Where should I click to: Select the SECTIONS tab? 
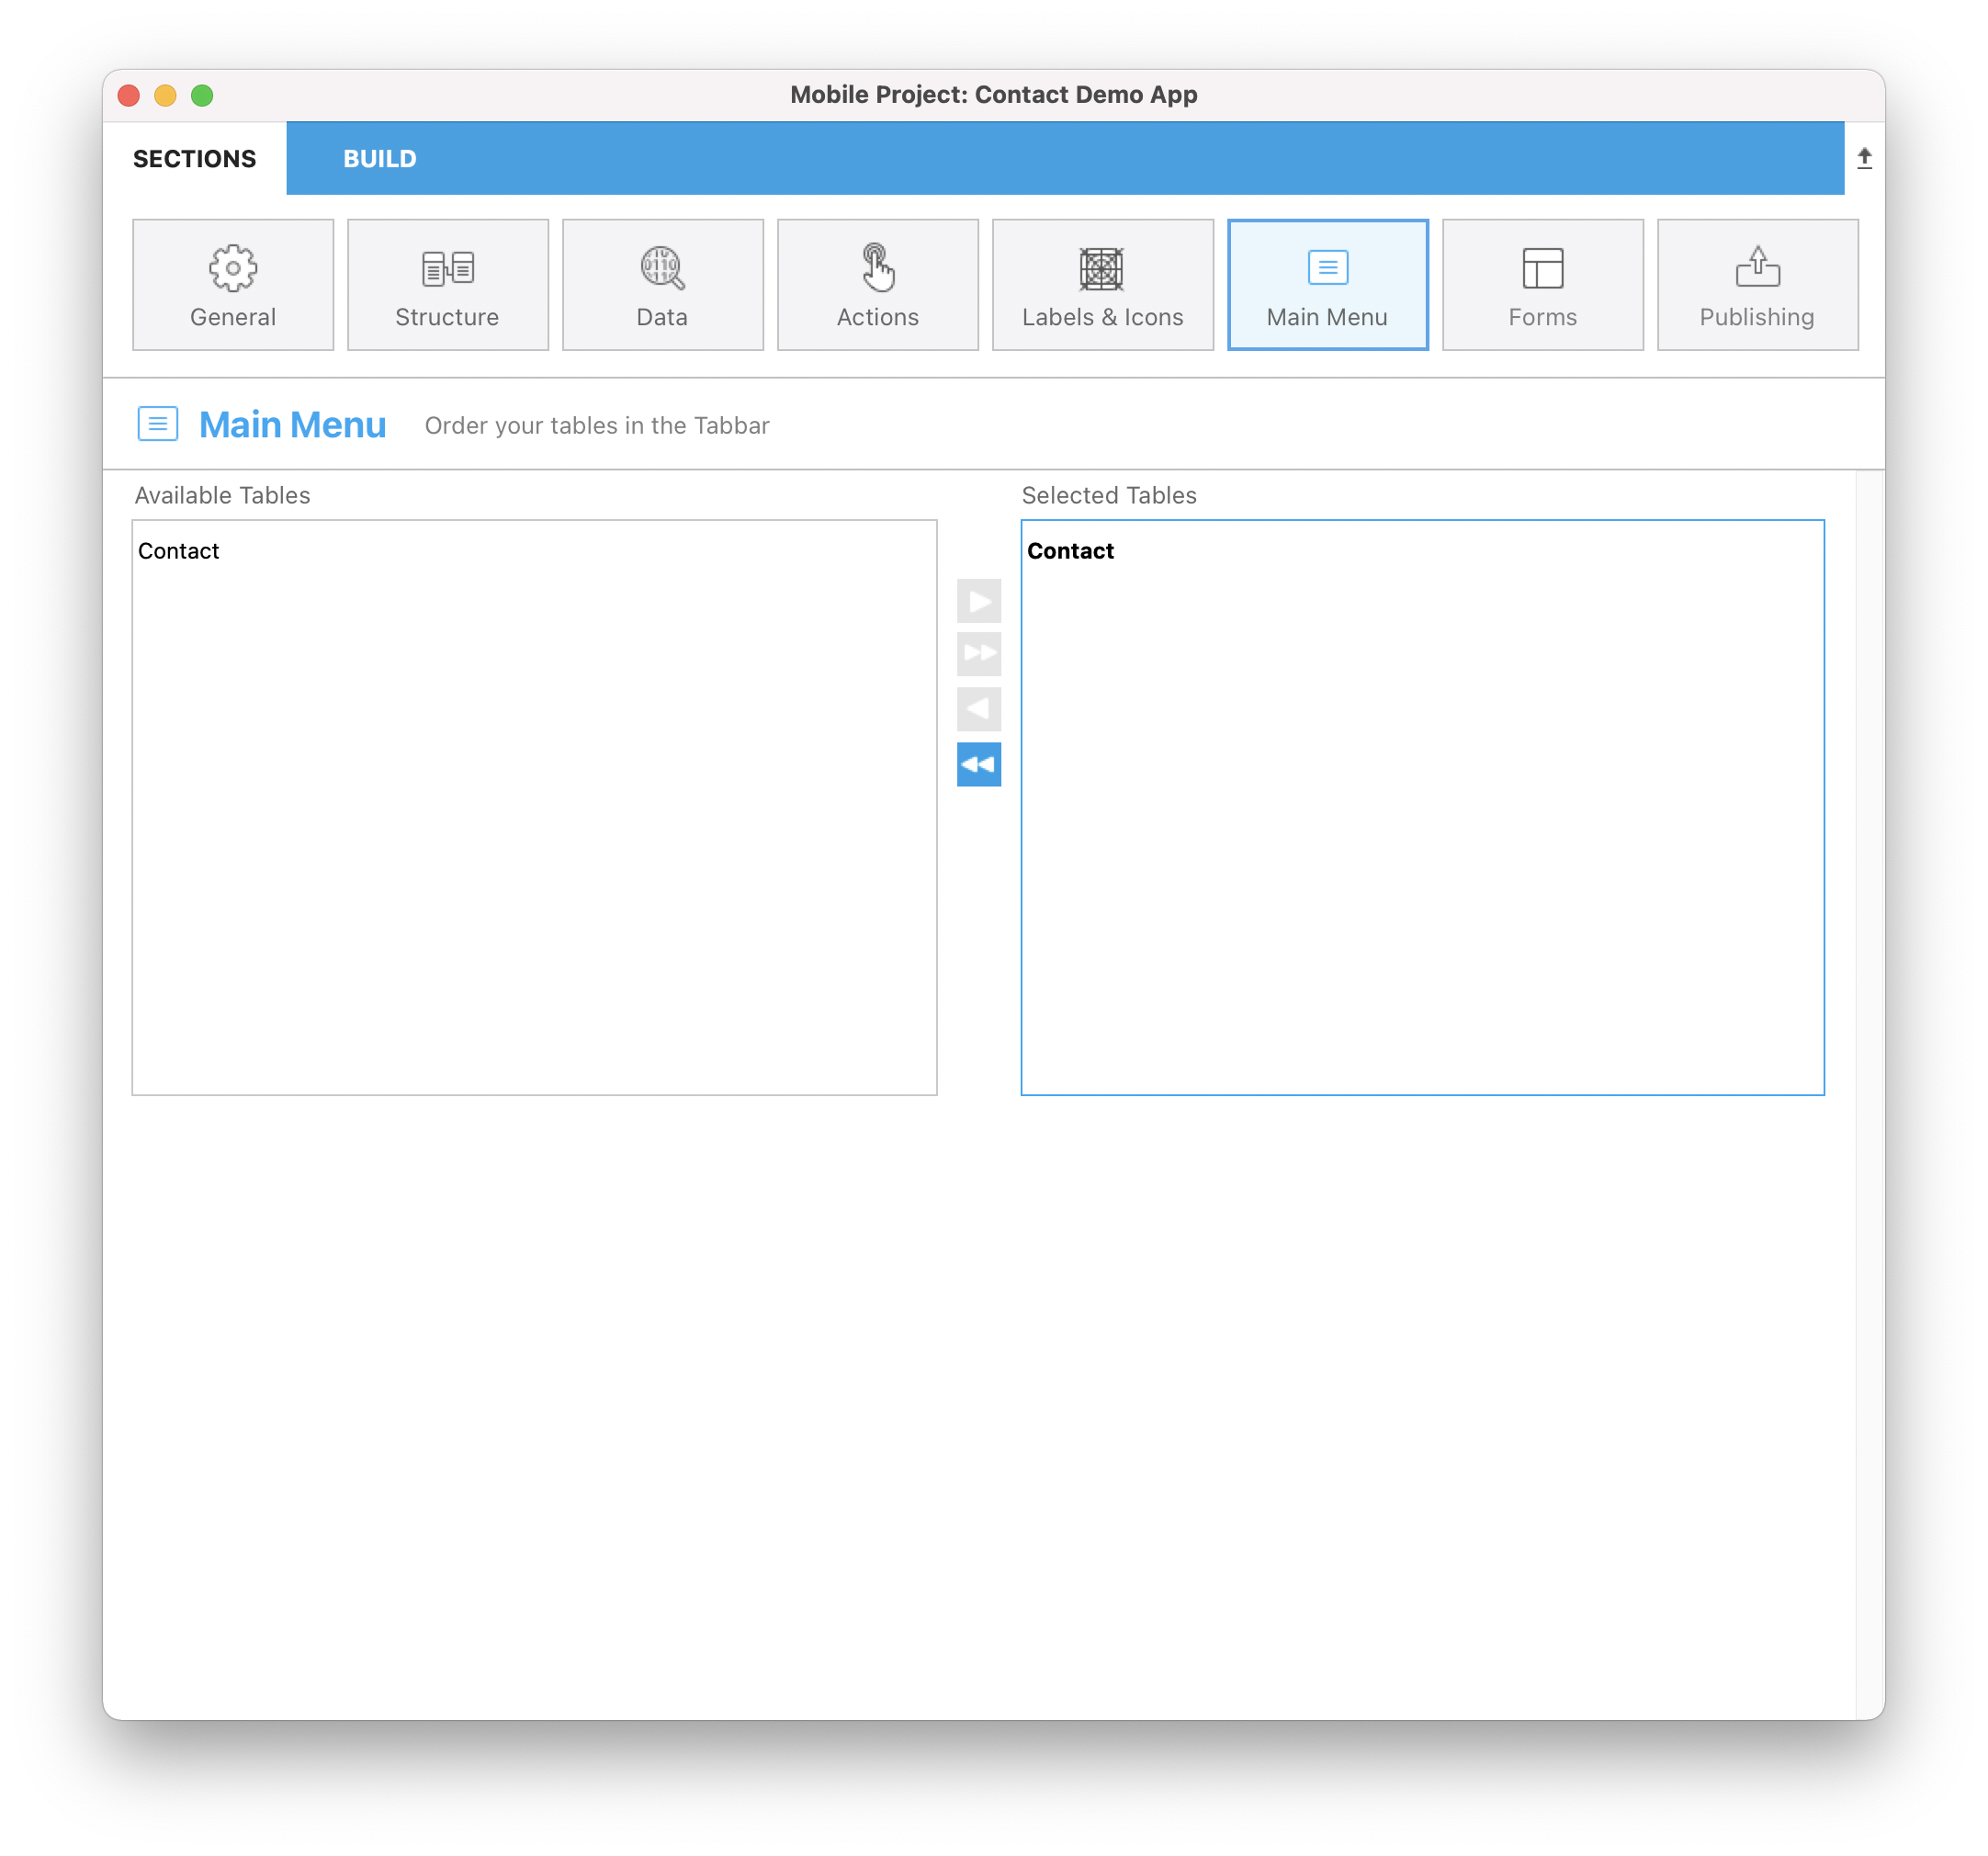pos(194,159)
